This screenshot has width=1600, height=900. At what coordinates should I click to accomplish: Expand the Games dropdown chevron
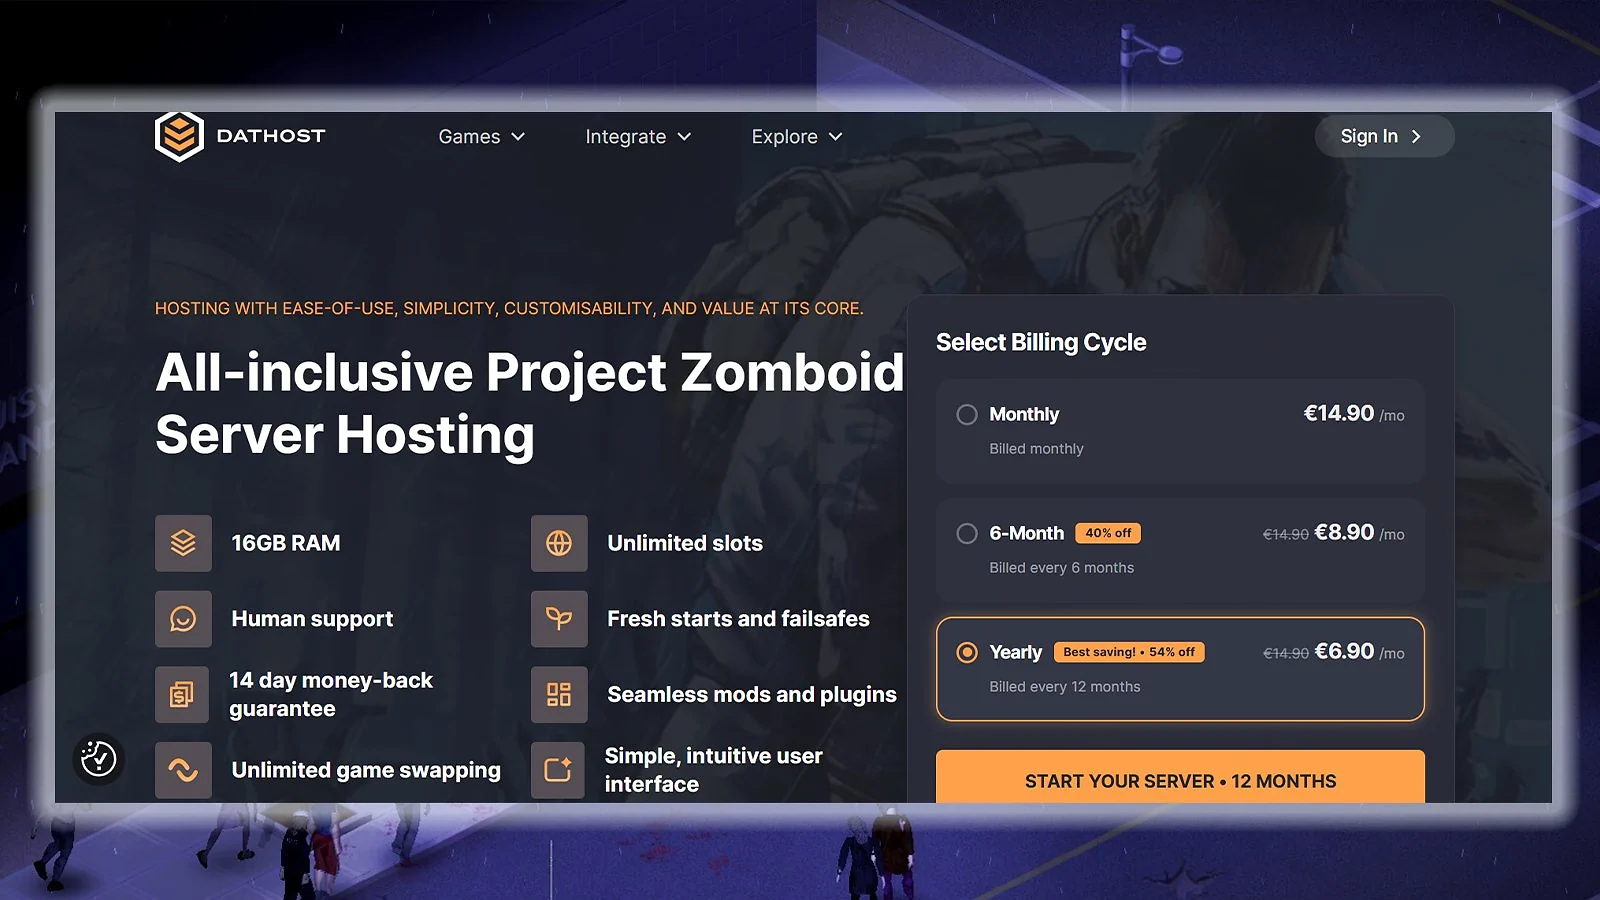(x=518, y=137)
